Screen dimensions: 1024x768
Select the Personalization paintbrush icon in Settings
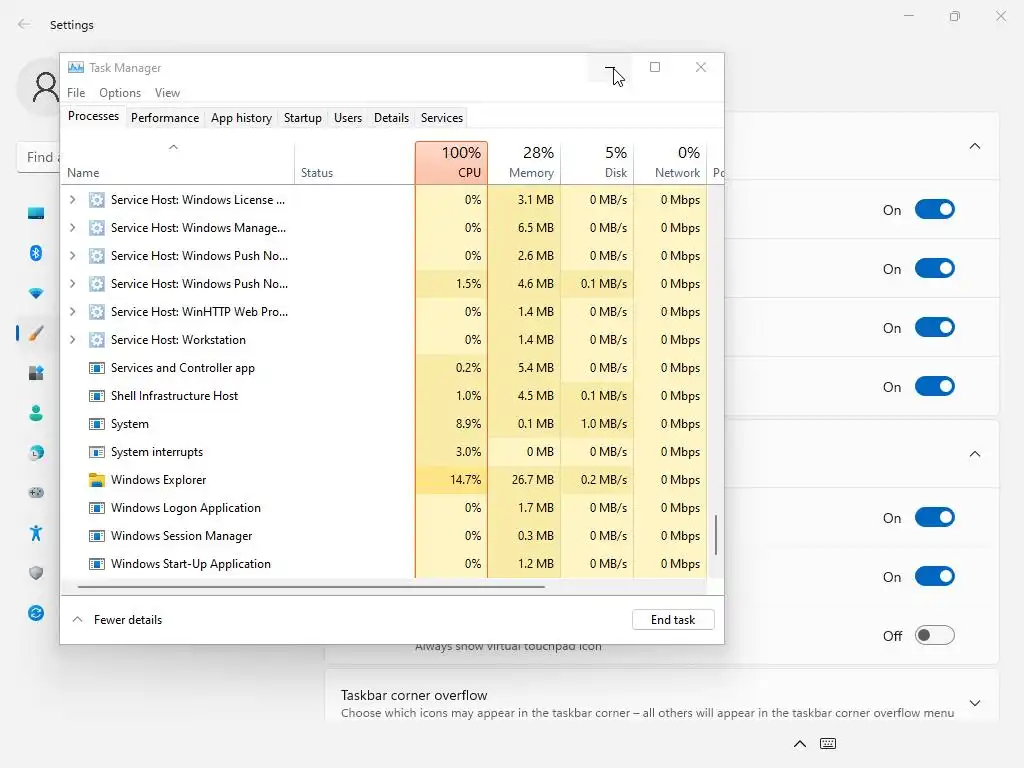pyautogui.click(x=36, y=333)
